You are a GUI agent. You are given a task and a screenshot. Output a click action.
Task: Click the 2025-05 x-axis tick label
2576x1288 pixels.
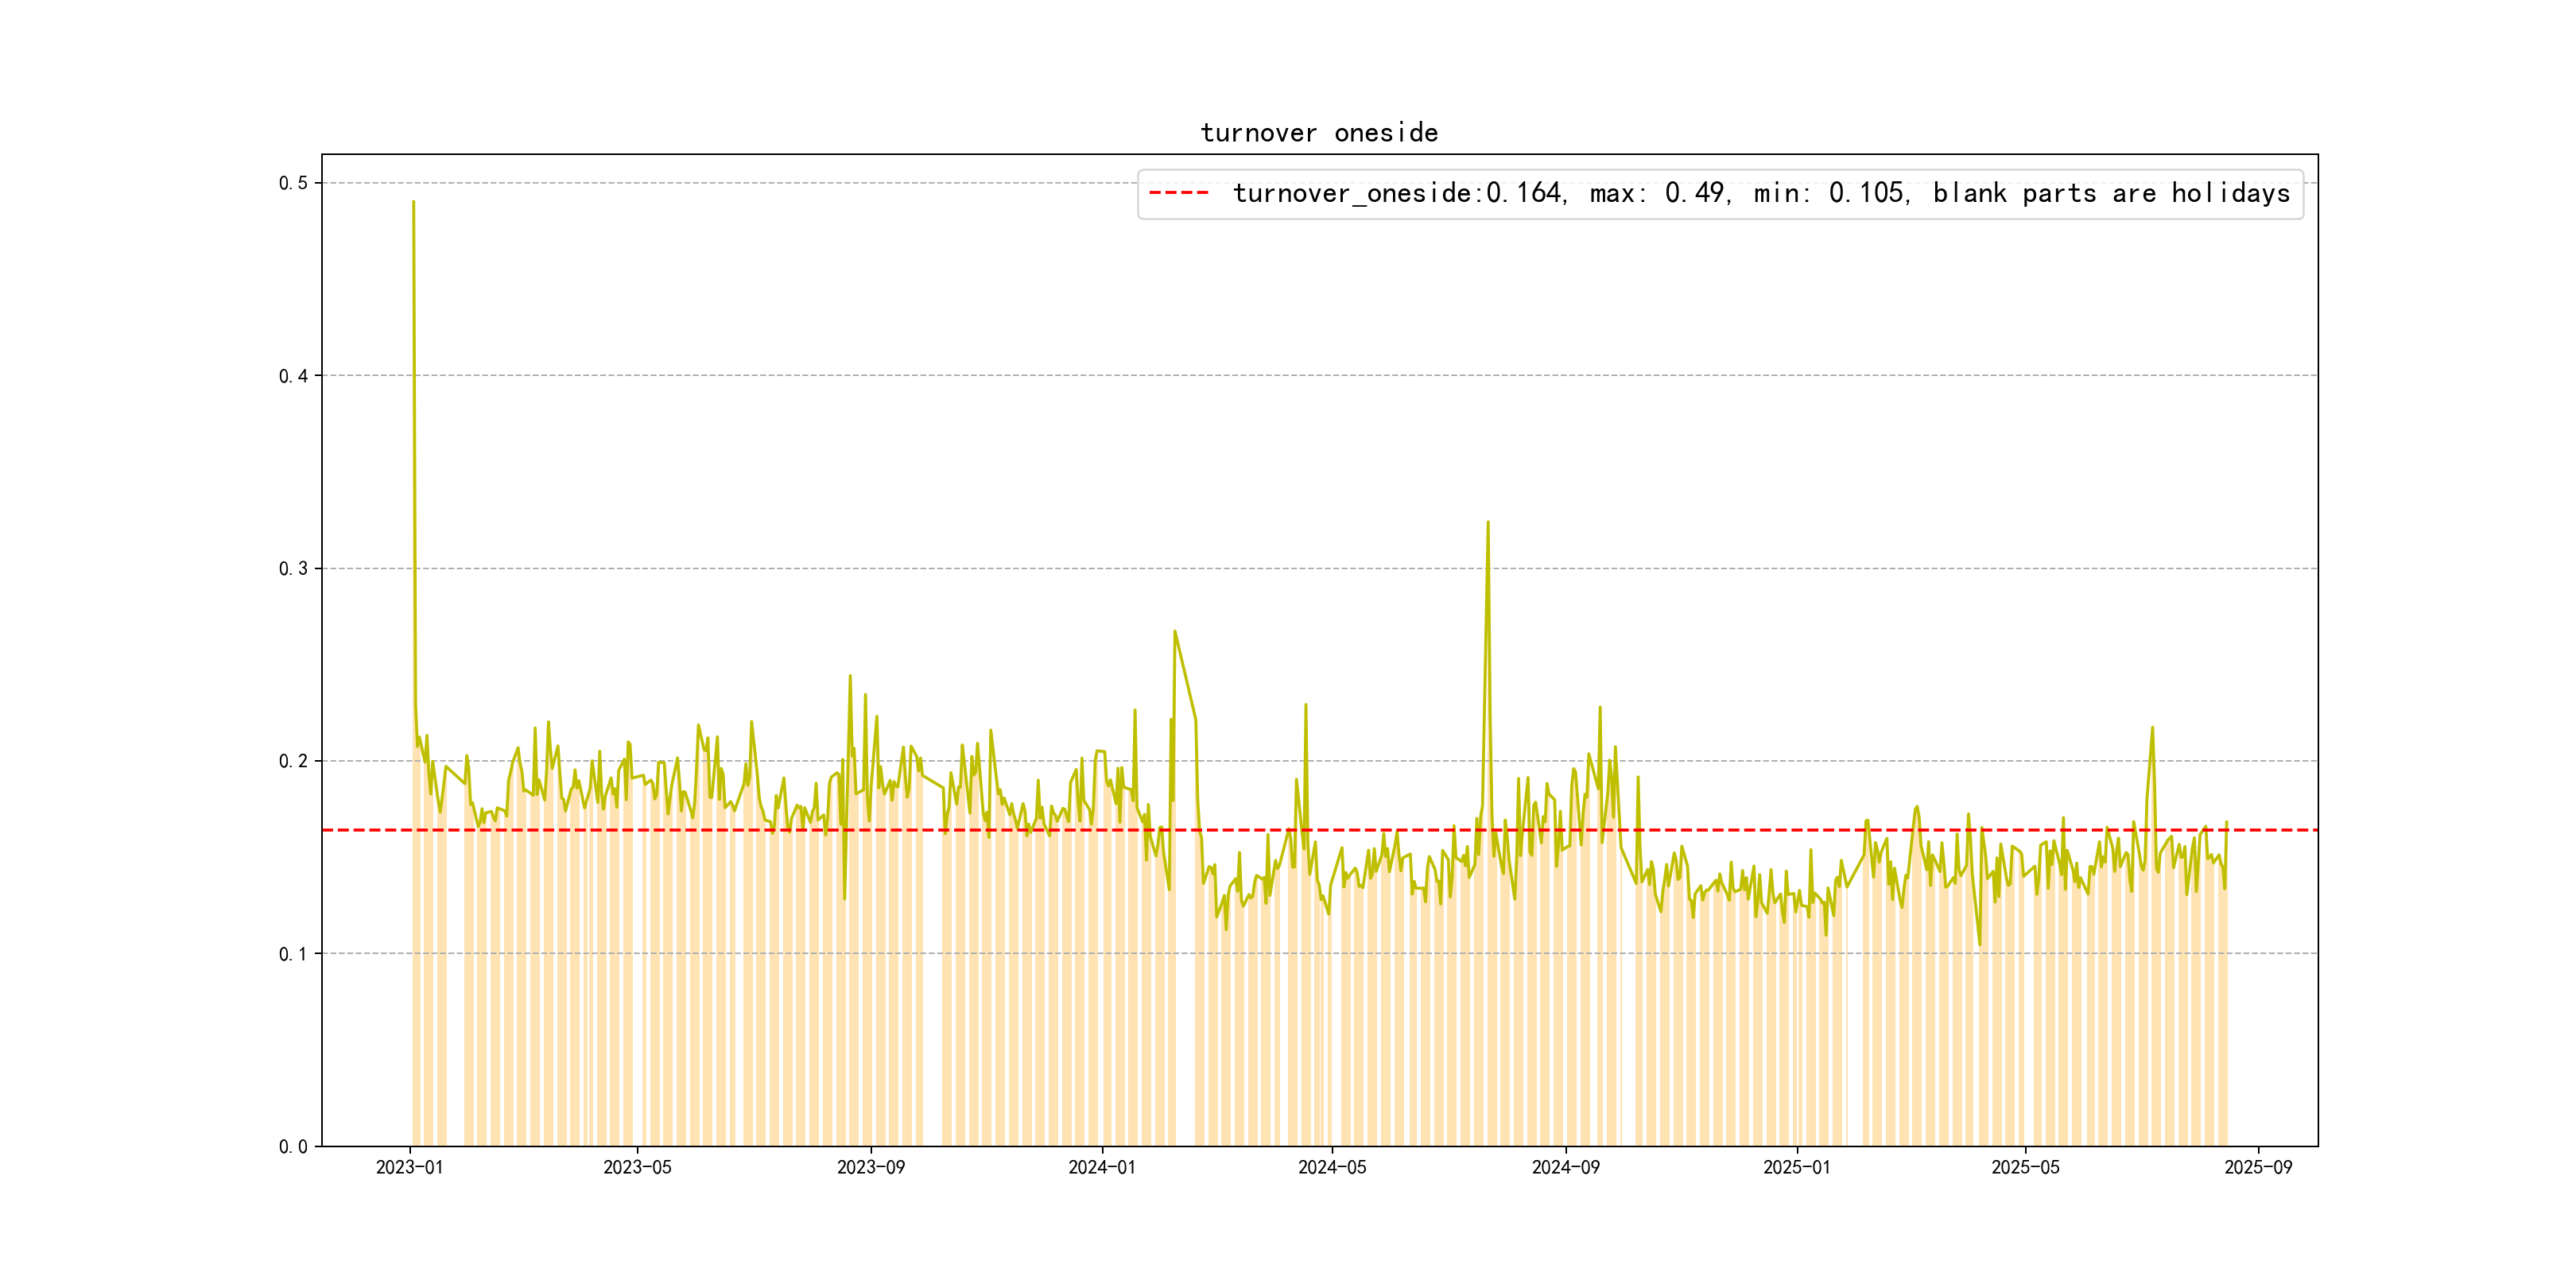tap(2025, 1167)
